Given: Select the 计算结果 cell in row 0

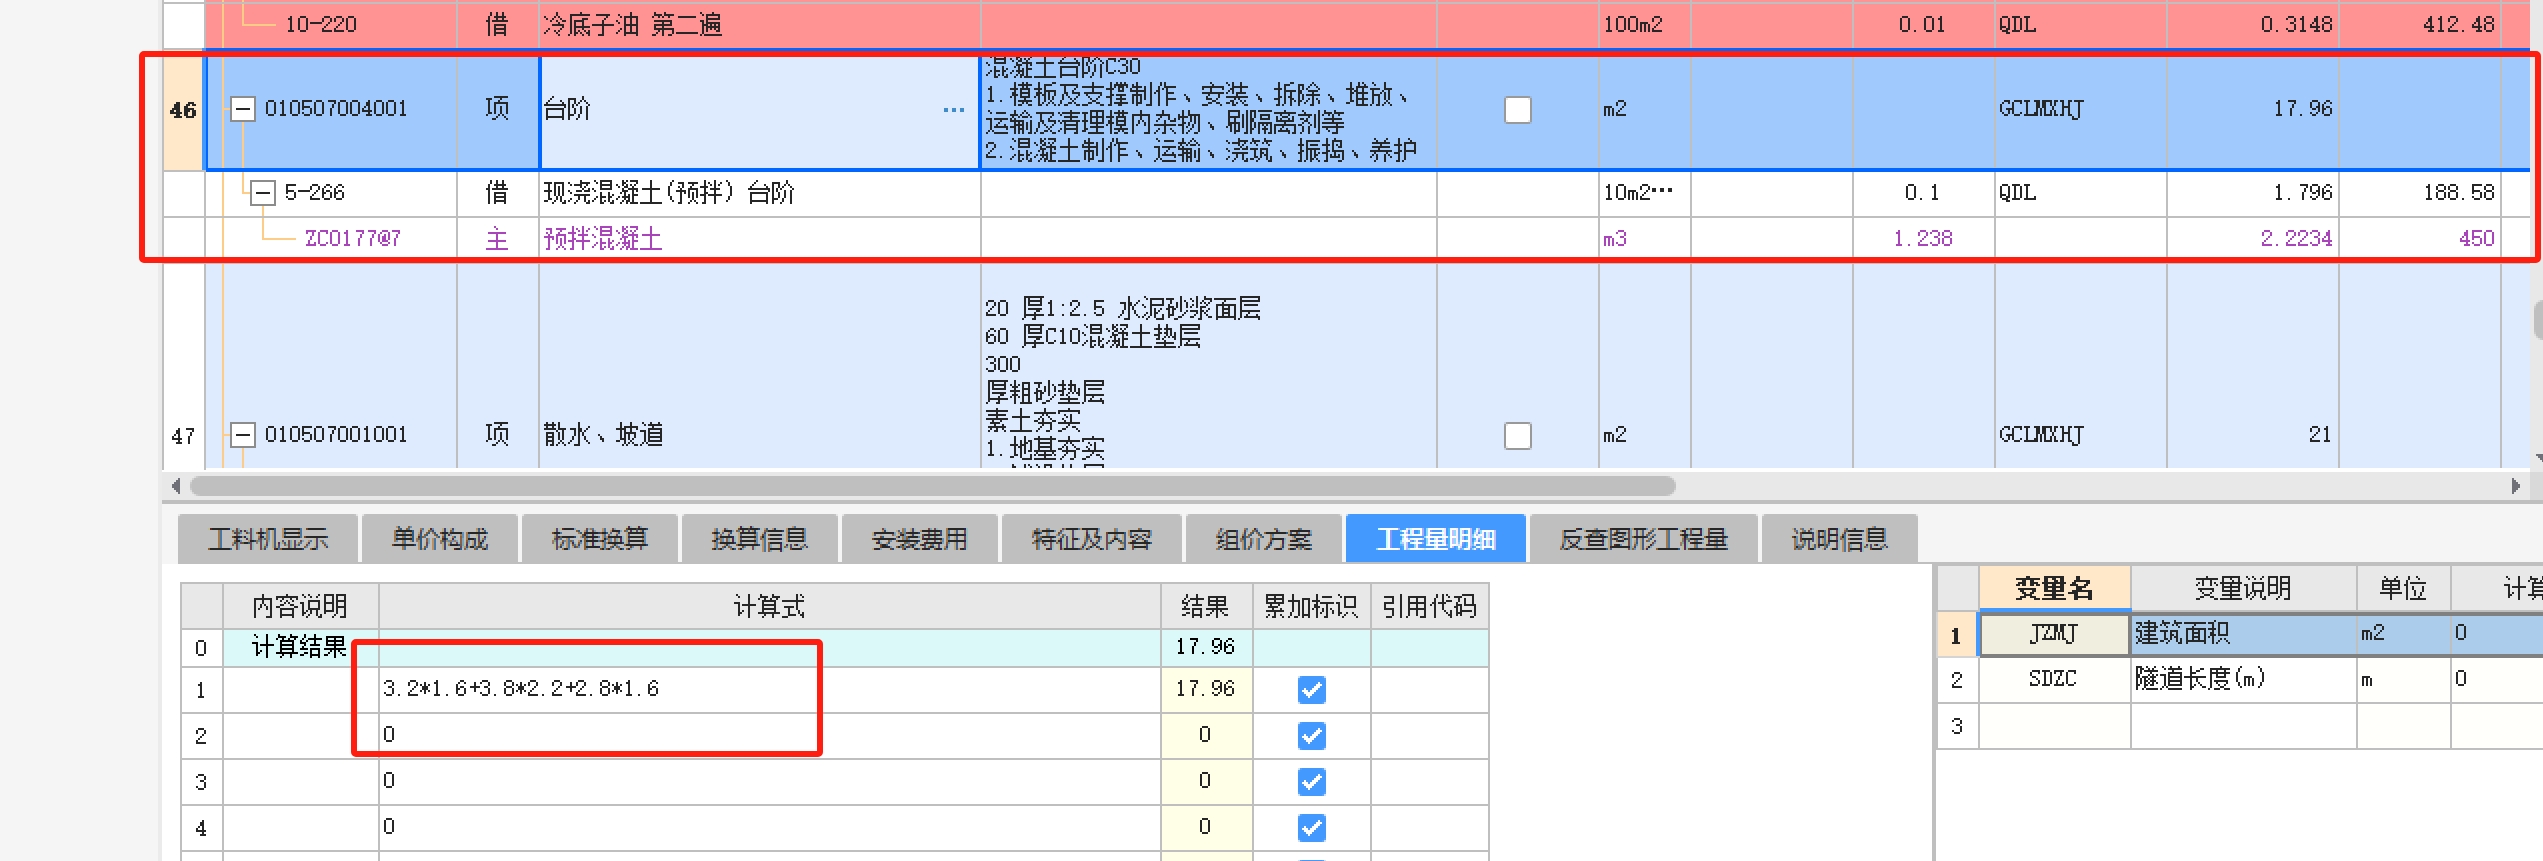Looking at the screenshot, I should click(x=300, y=647).
